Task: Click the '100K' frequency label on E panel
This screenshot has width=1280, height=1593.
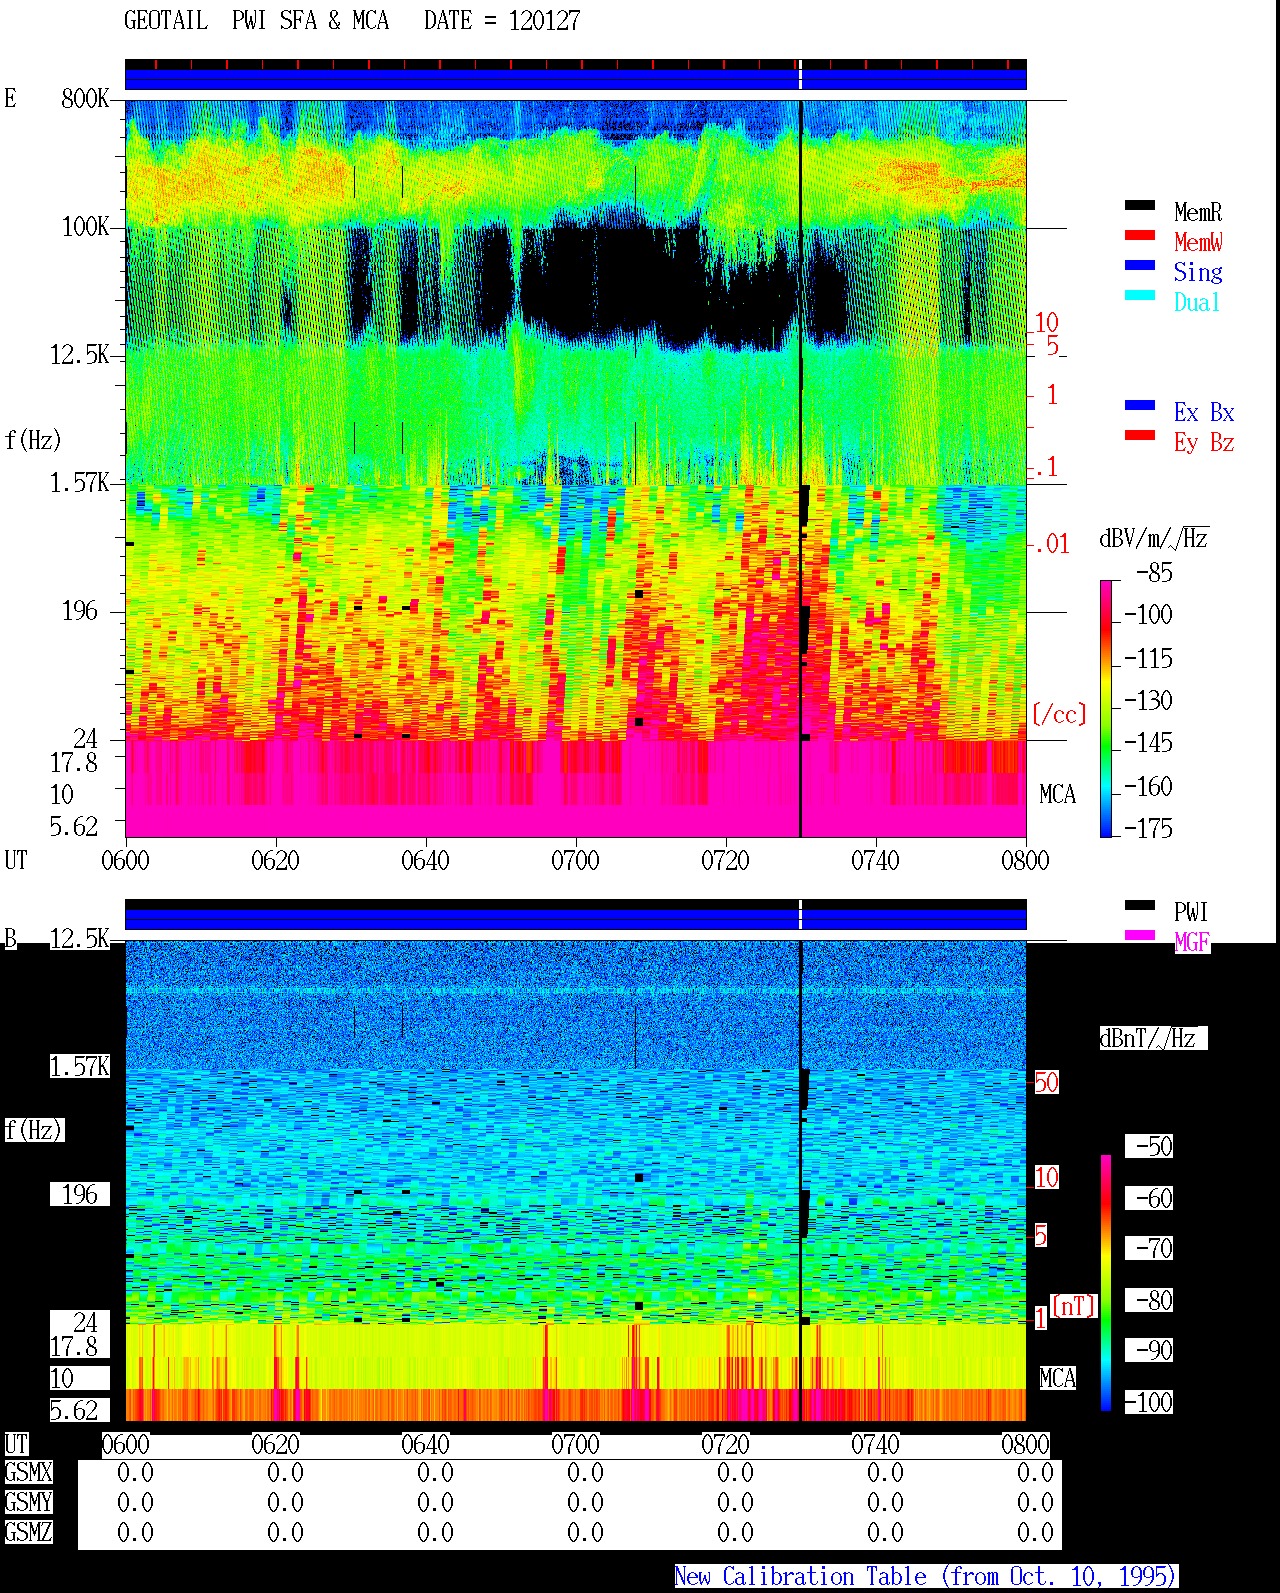Action: click(85, 226)
